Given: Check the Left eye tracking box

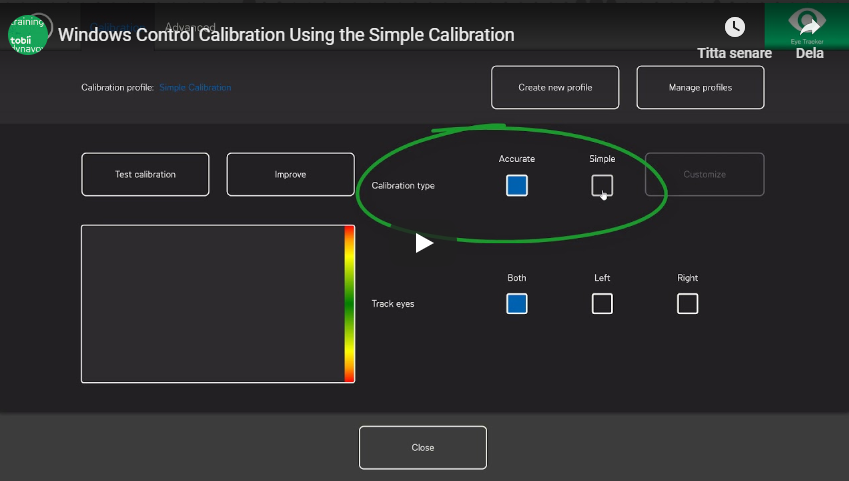Looking at the screenshot, I should (602, 304).
